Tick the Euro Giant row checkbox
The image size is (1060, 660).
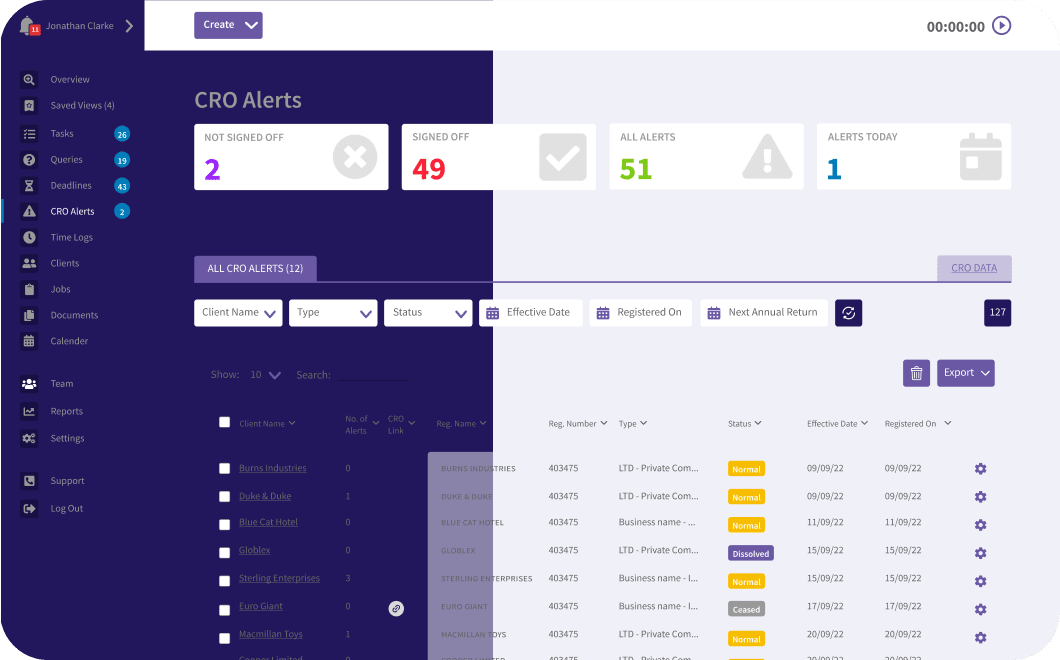(224, 611)
